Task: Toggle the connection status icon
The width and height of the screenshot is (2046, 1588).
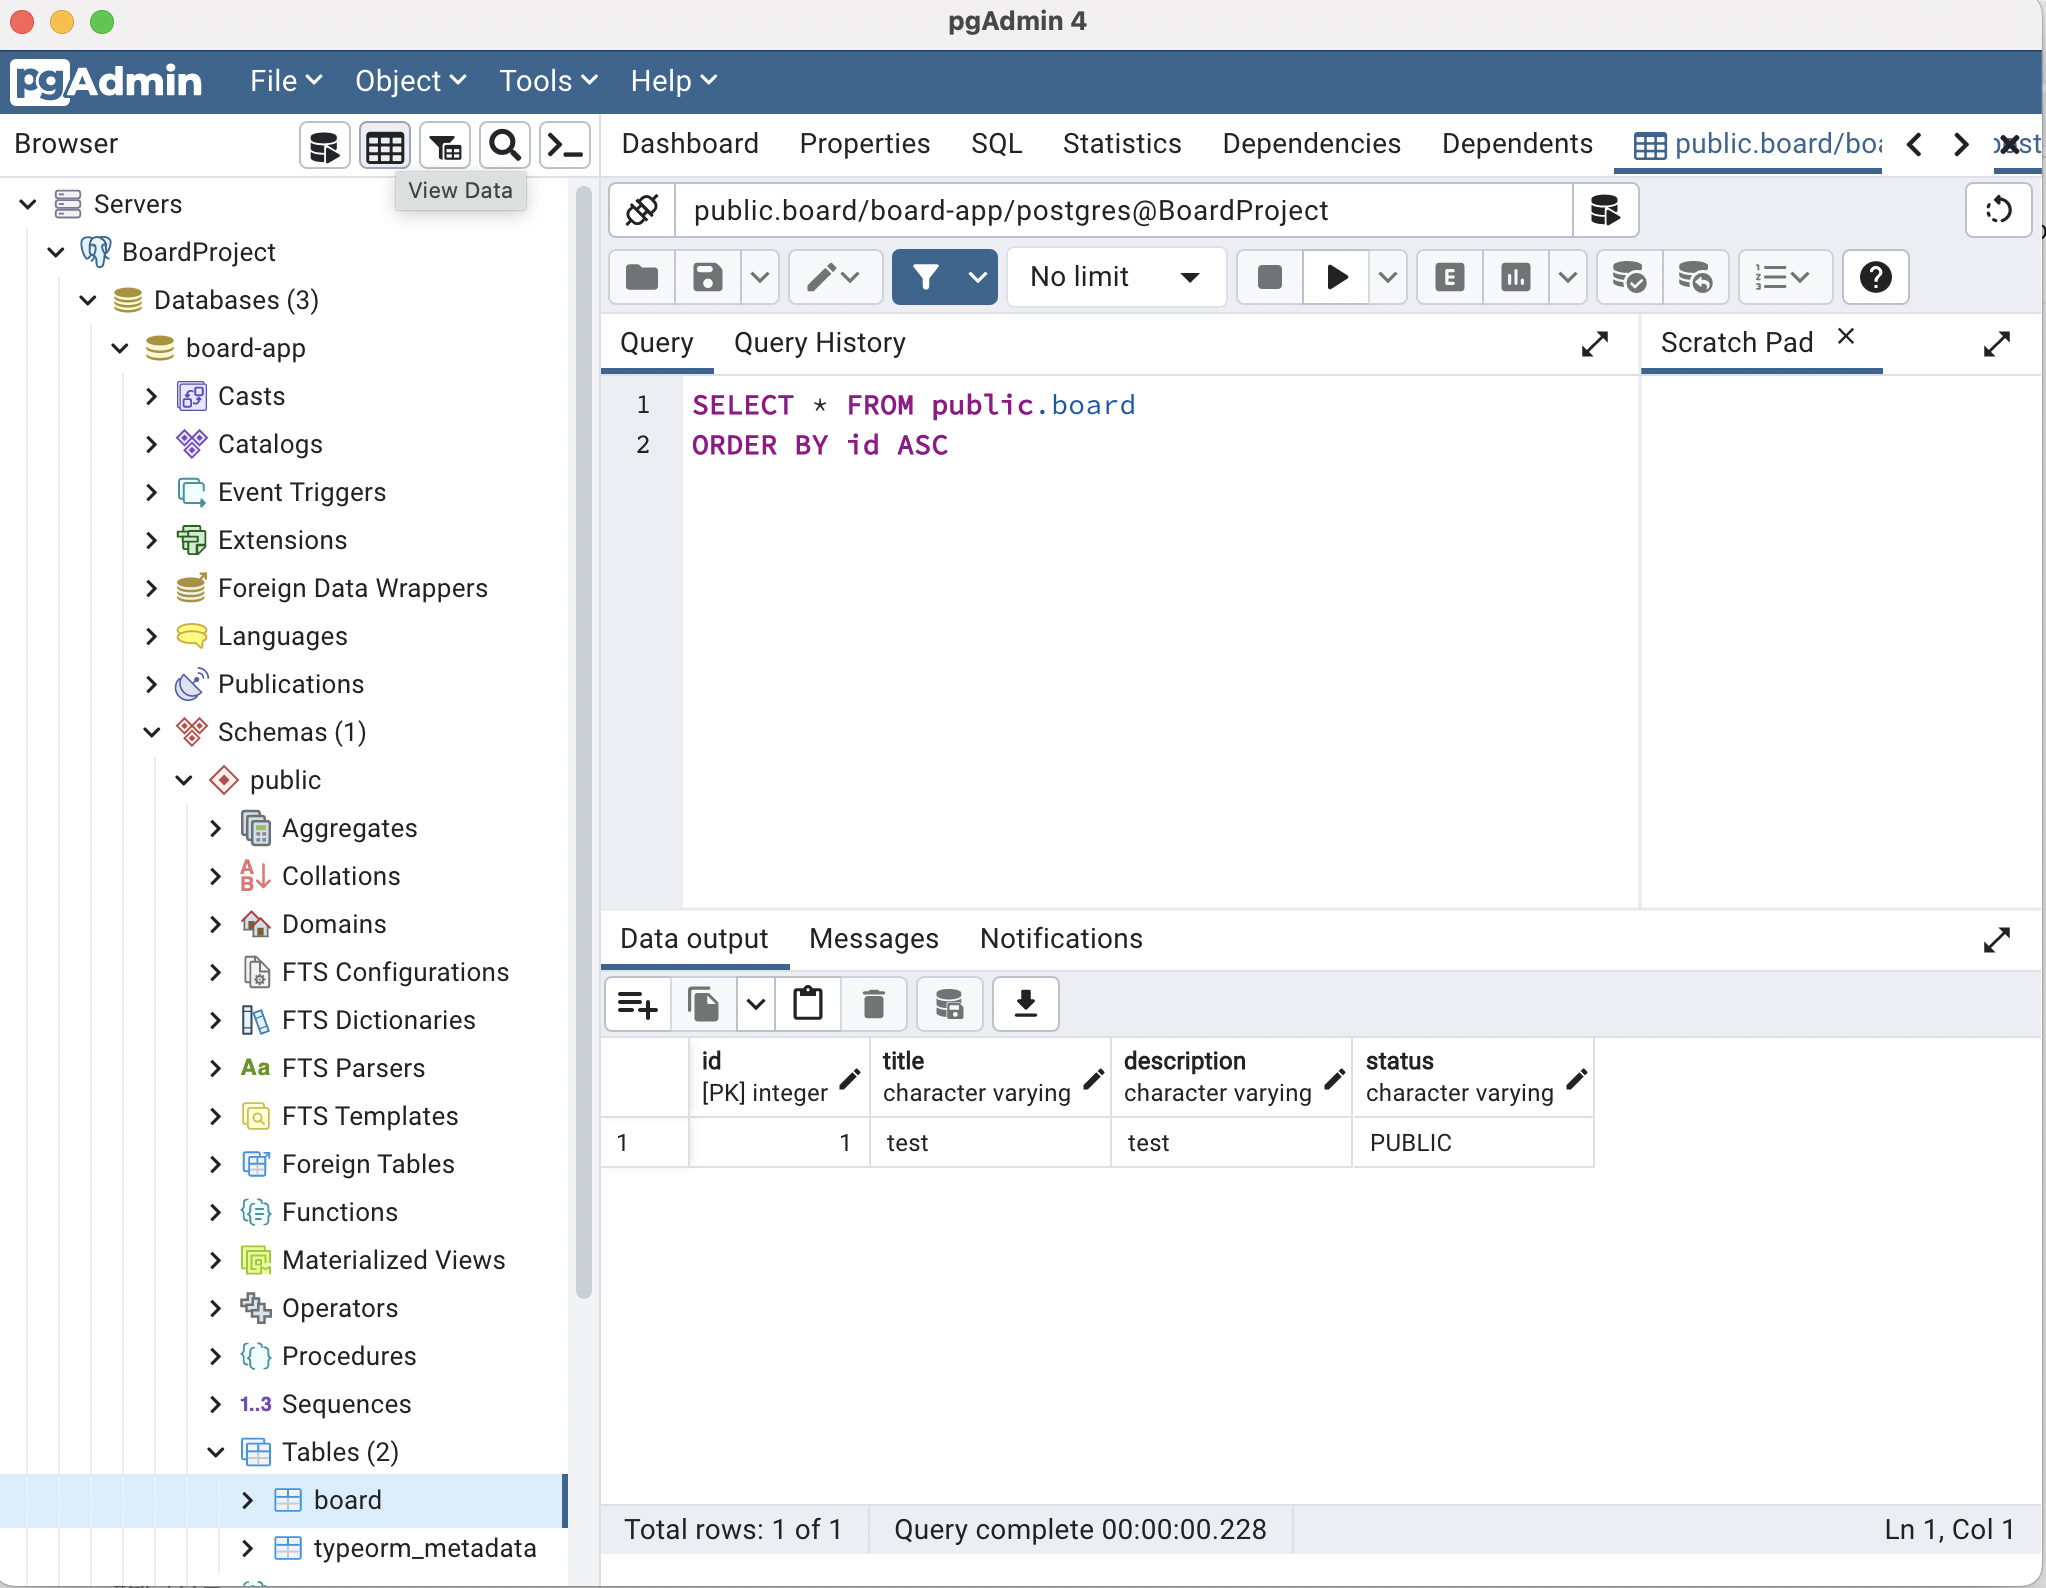Action: 642,211
